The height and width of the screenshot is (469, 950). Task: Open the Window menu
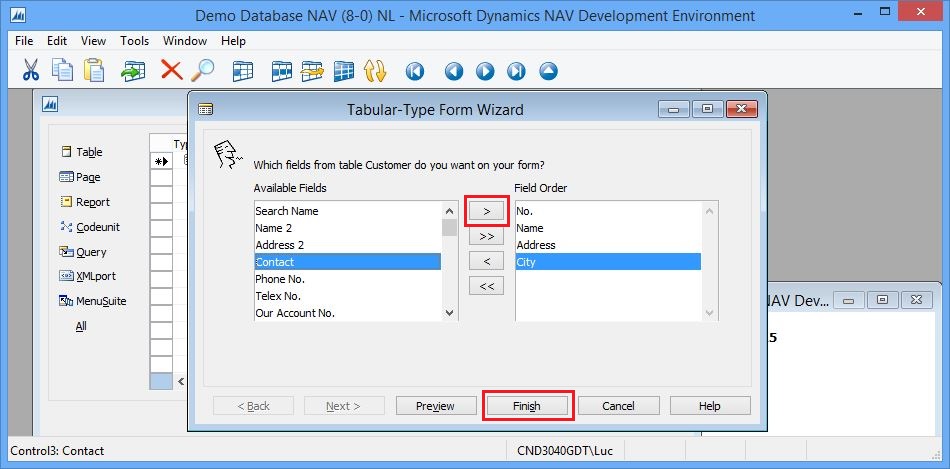coord(185,41)
